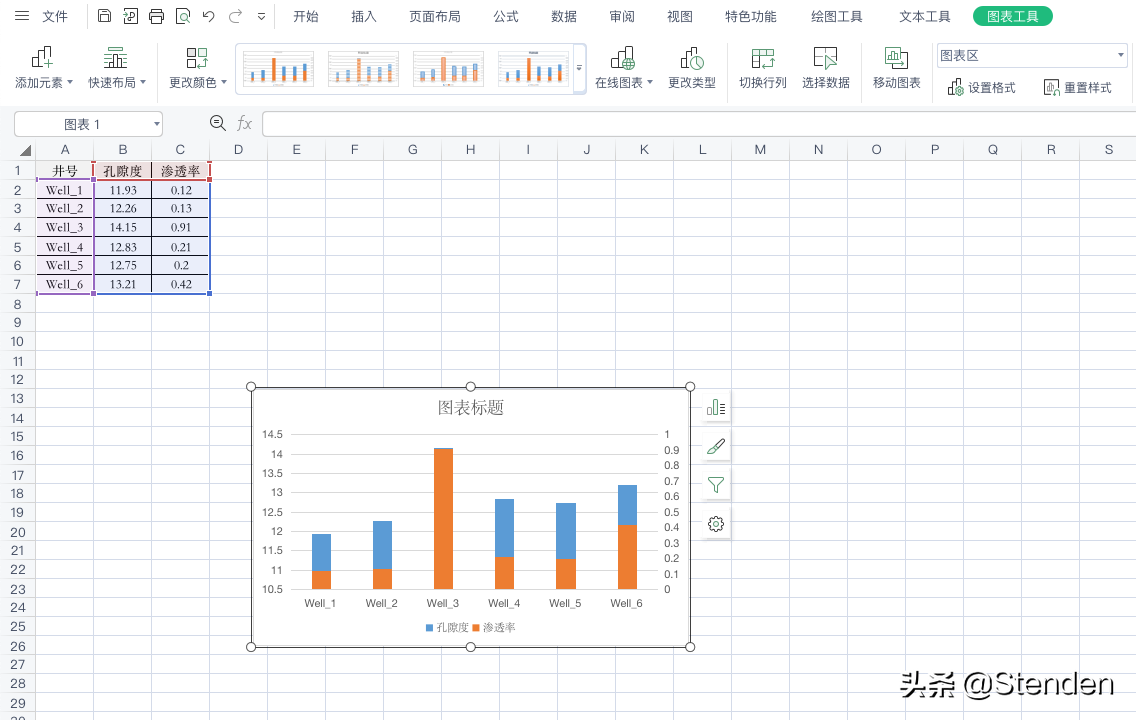Open chart settings gear icon
The height and width of the screenshot is (720, 1136).
(x=716, y=524)
